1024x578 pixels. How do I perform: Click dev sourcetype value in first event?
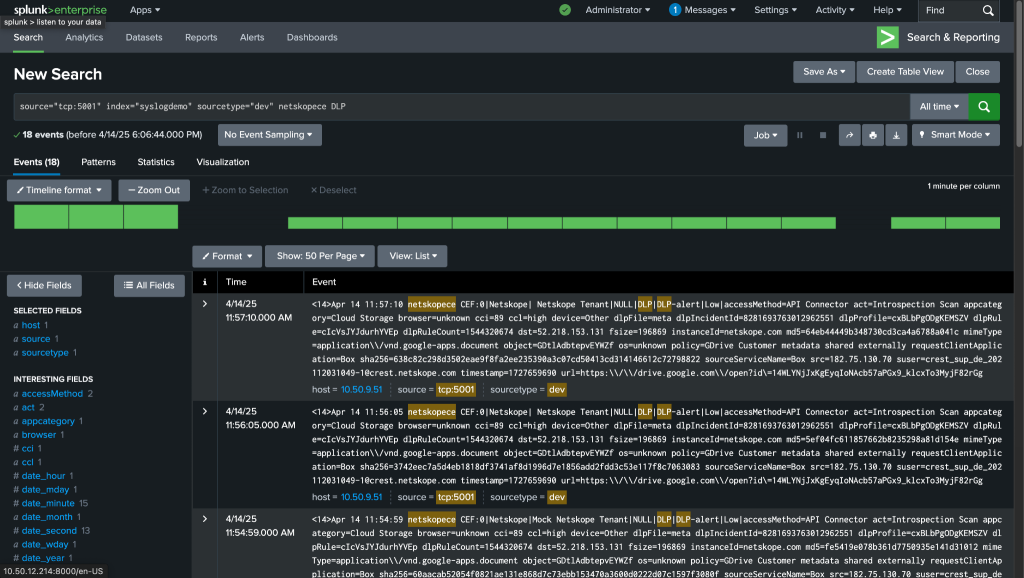(x=557, y=390)
